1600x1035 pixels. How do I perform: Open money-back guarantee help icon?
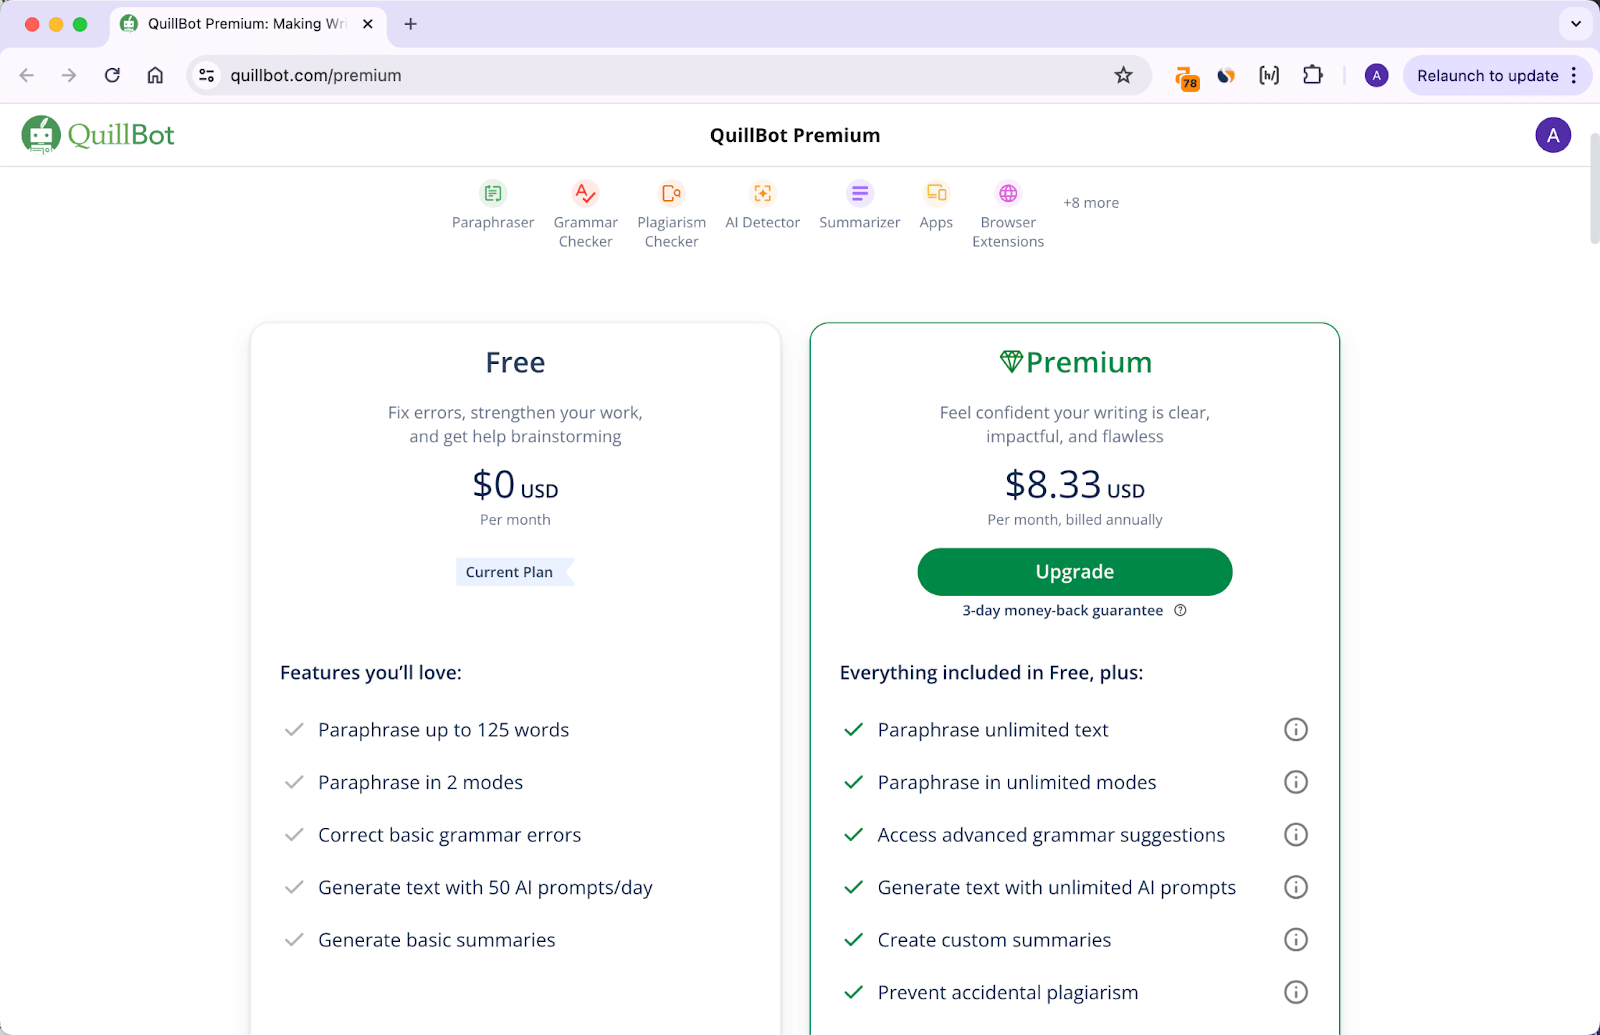(x=1180, y=611)
